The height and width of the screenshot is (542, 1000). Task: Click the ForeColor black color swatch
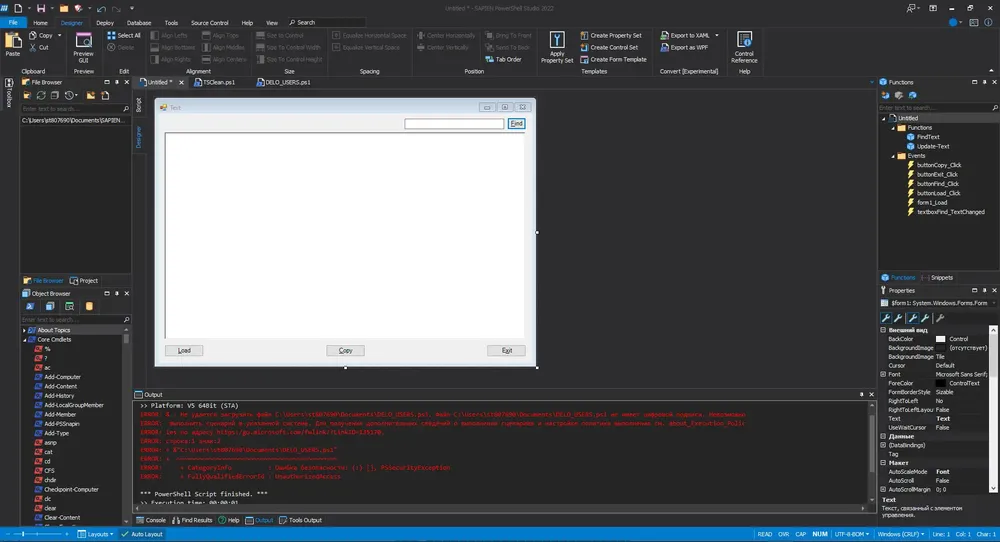point(940,383)
